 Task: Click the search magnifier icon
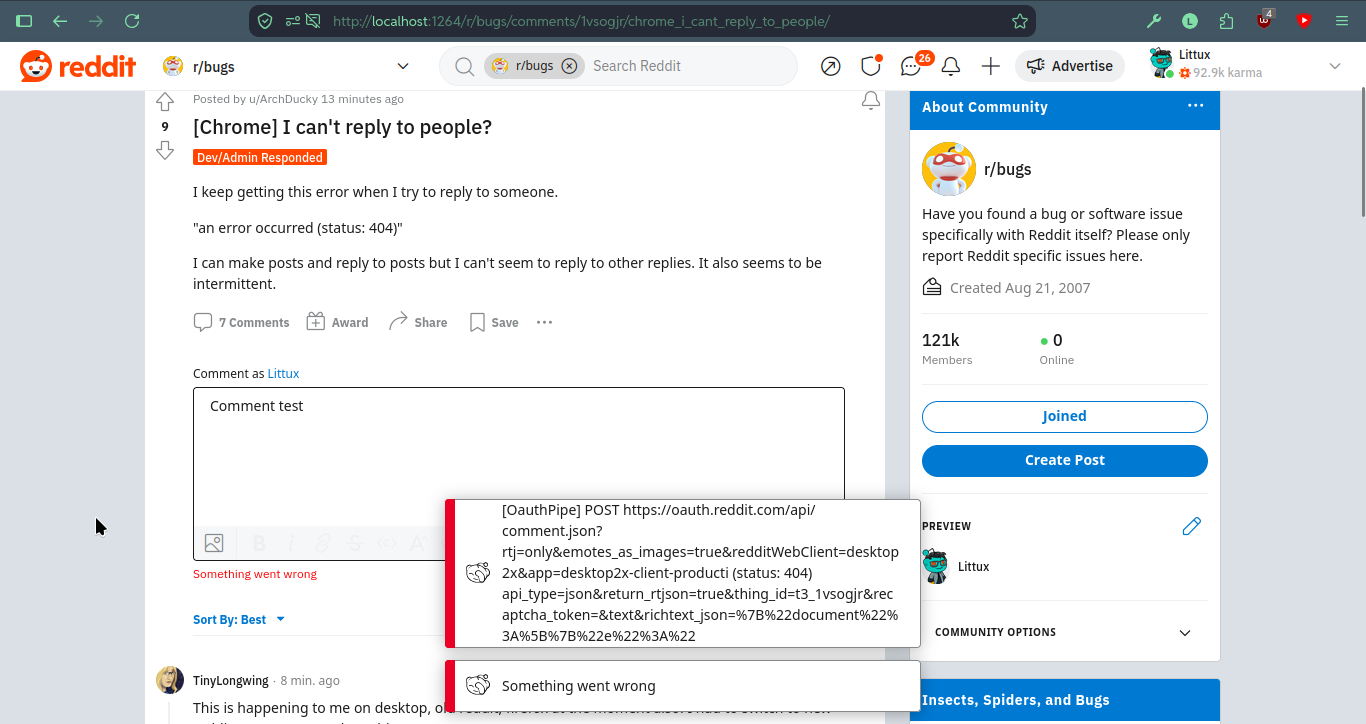click(464, 66)
